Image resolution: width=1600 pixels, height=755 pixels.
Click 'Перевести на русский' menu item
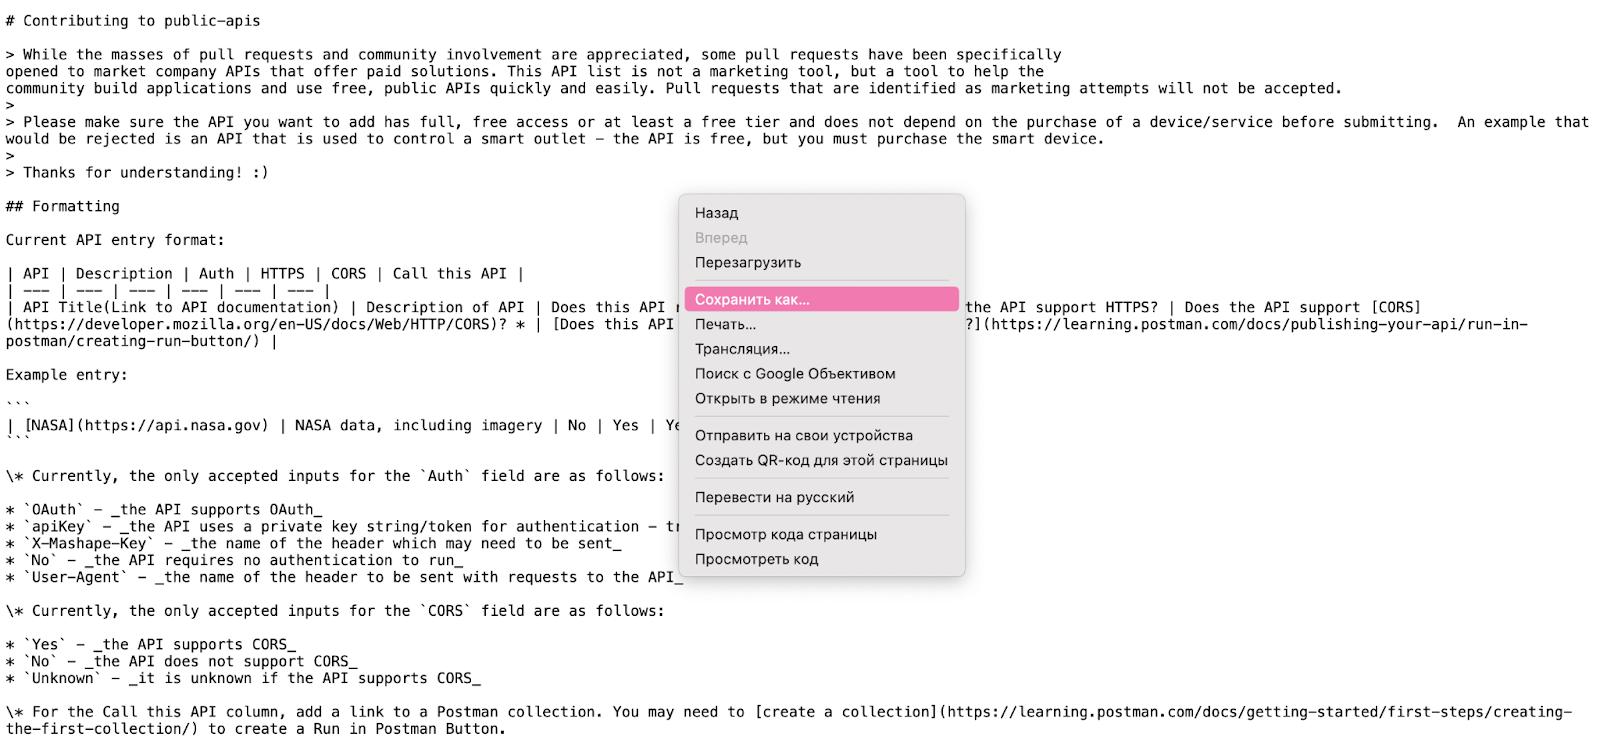(774, 498)
